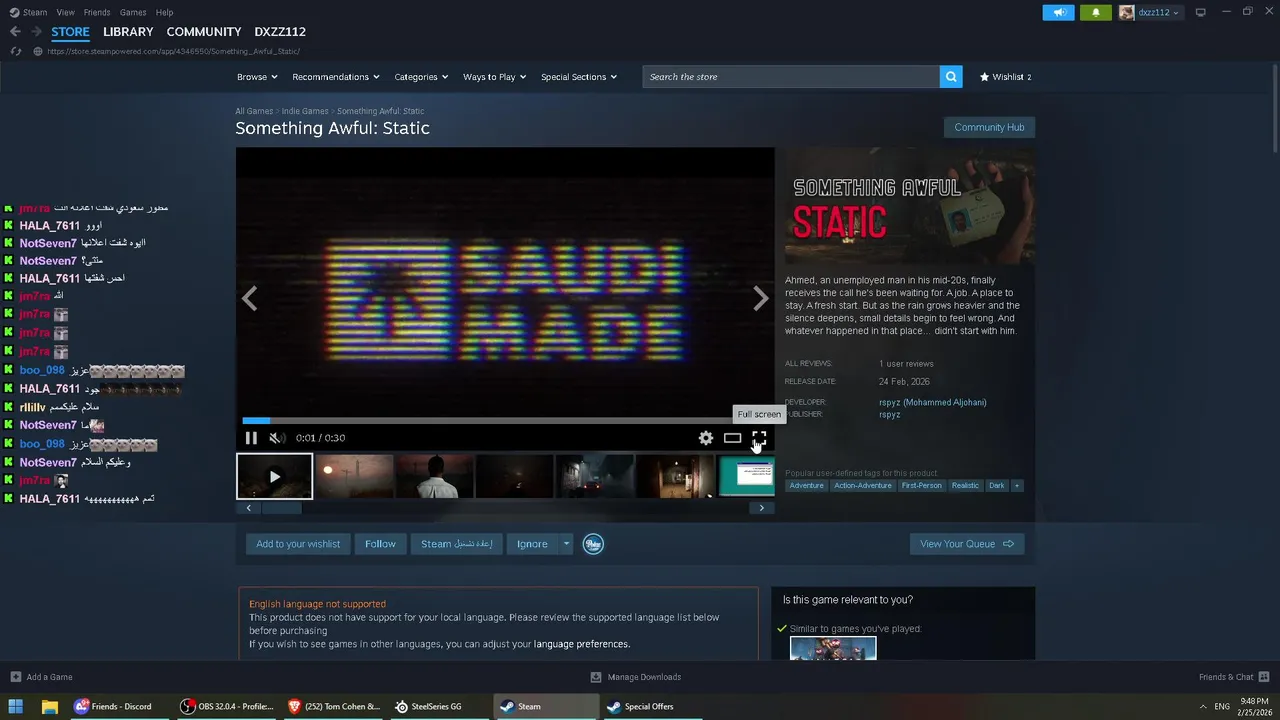Image resolution: width=1280 pixels, height=720 pixels.
Task: Click the Ignore button
Action: coord(532,544)
